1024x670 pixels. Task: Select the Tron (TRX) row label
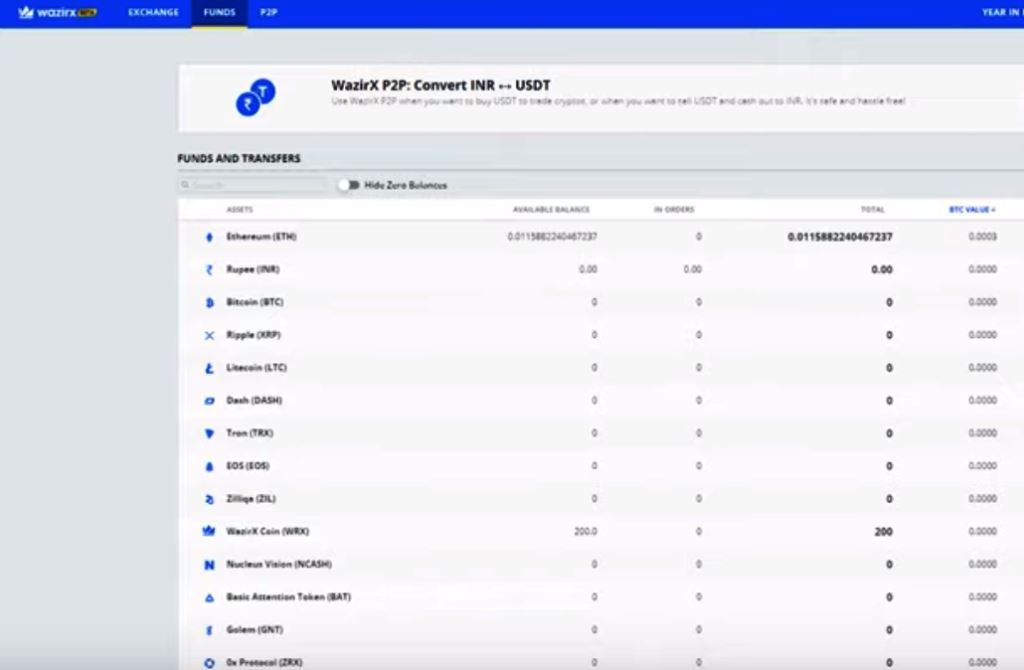point(249,432)
